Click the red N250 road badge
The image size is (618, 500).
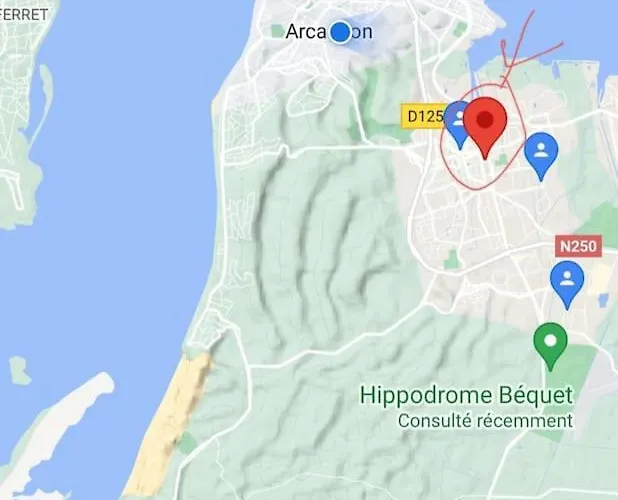(x=578, y=246)
